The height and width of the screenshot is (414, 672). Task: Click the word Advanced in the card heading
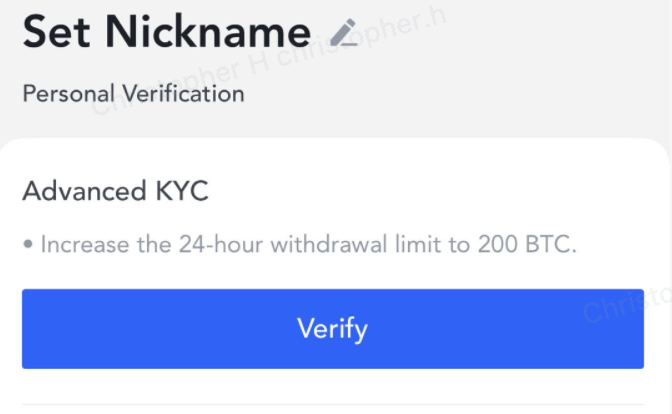click(x=84, y=191)
